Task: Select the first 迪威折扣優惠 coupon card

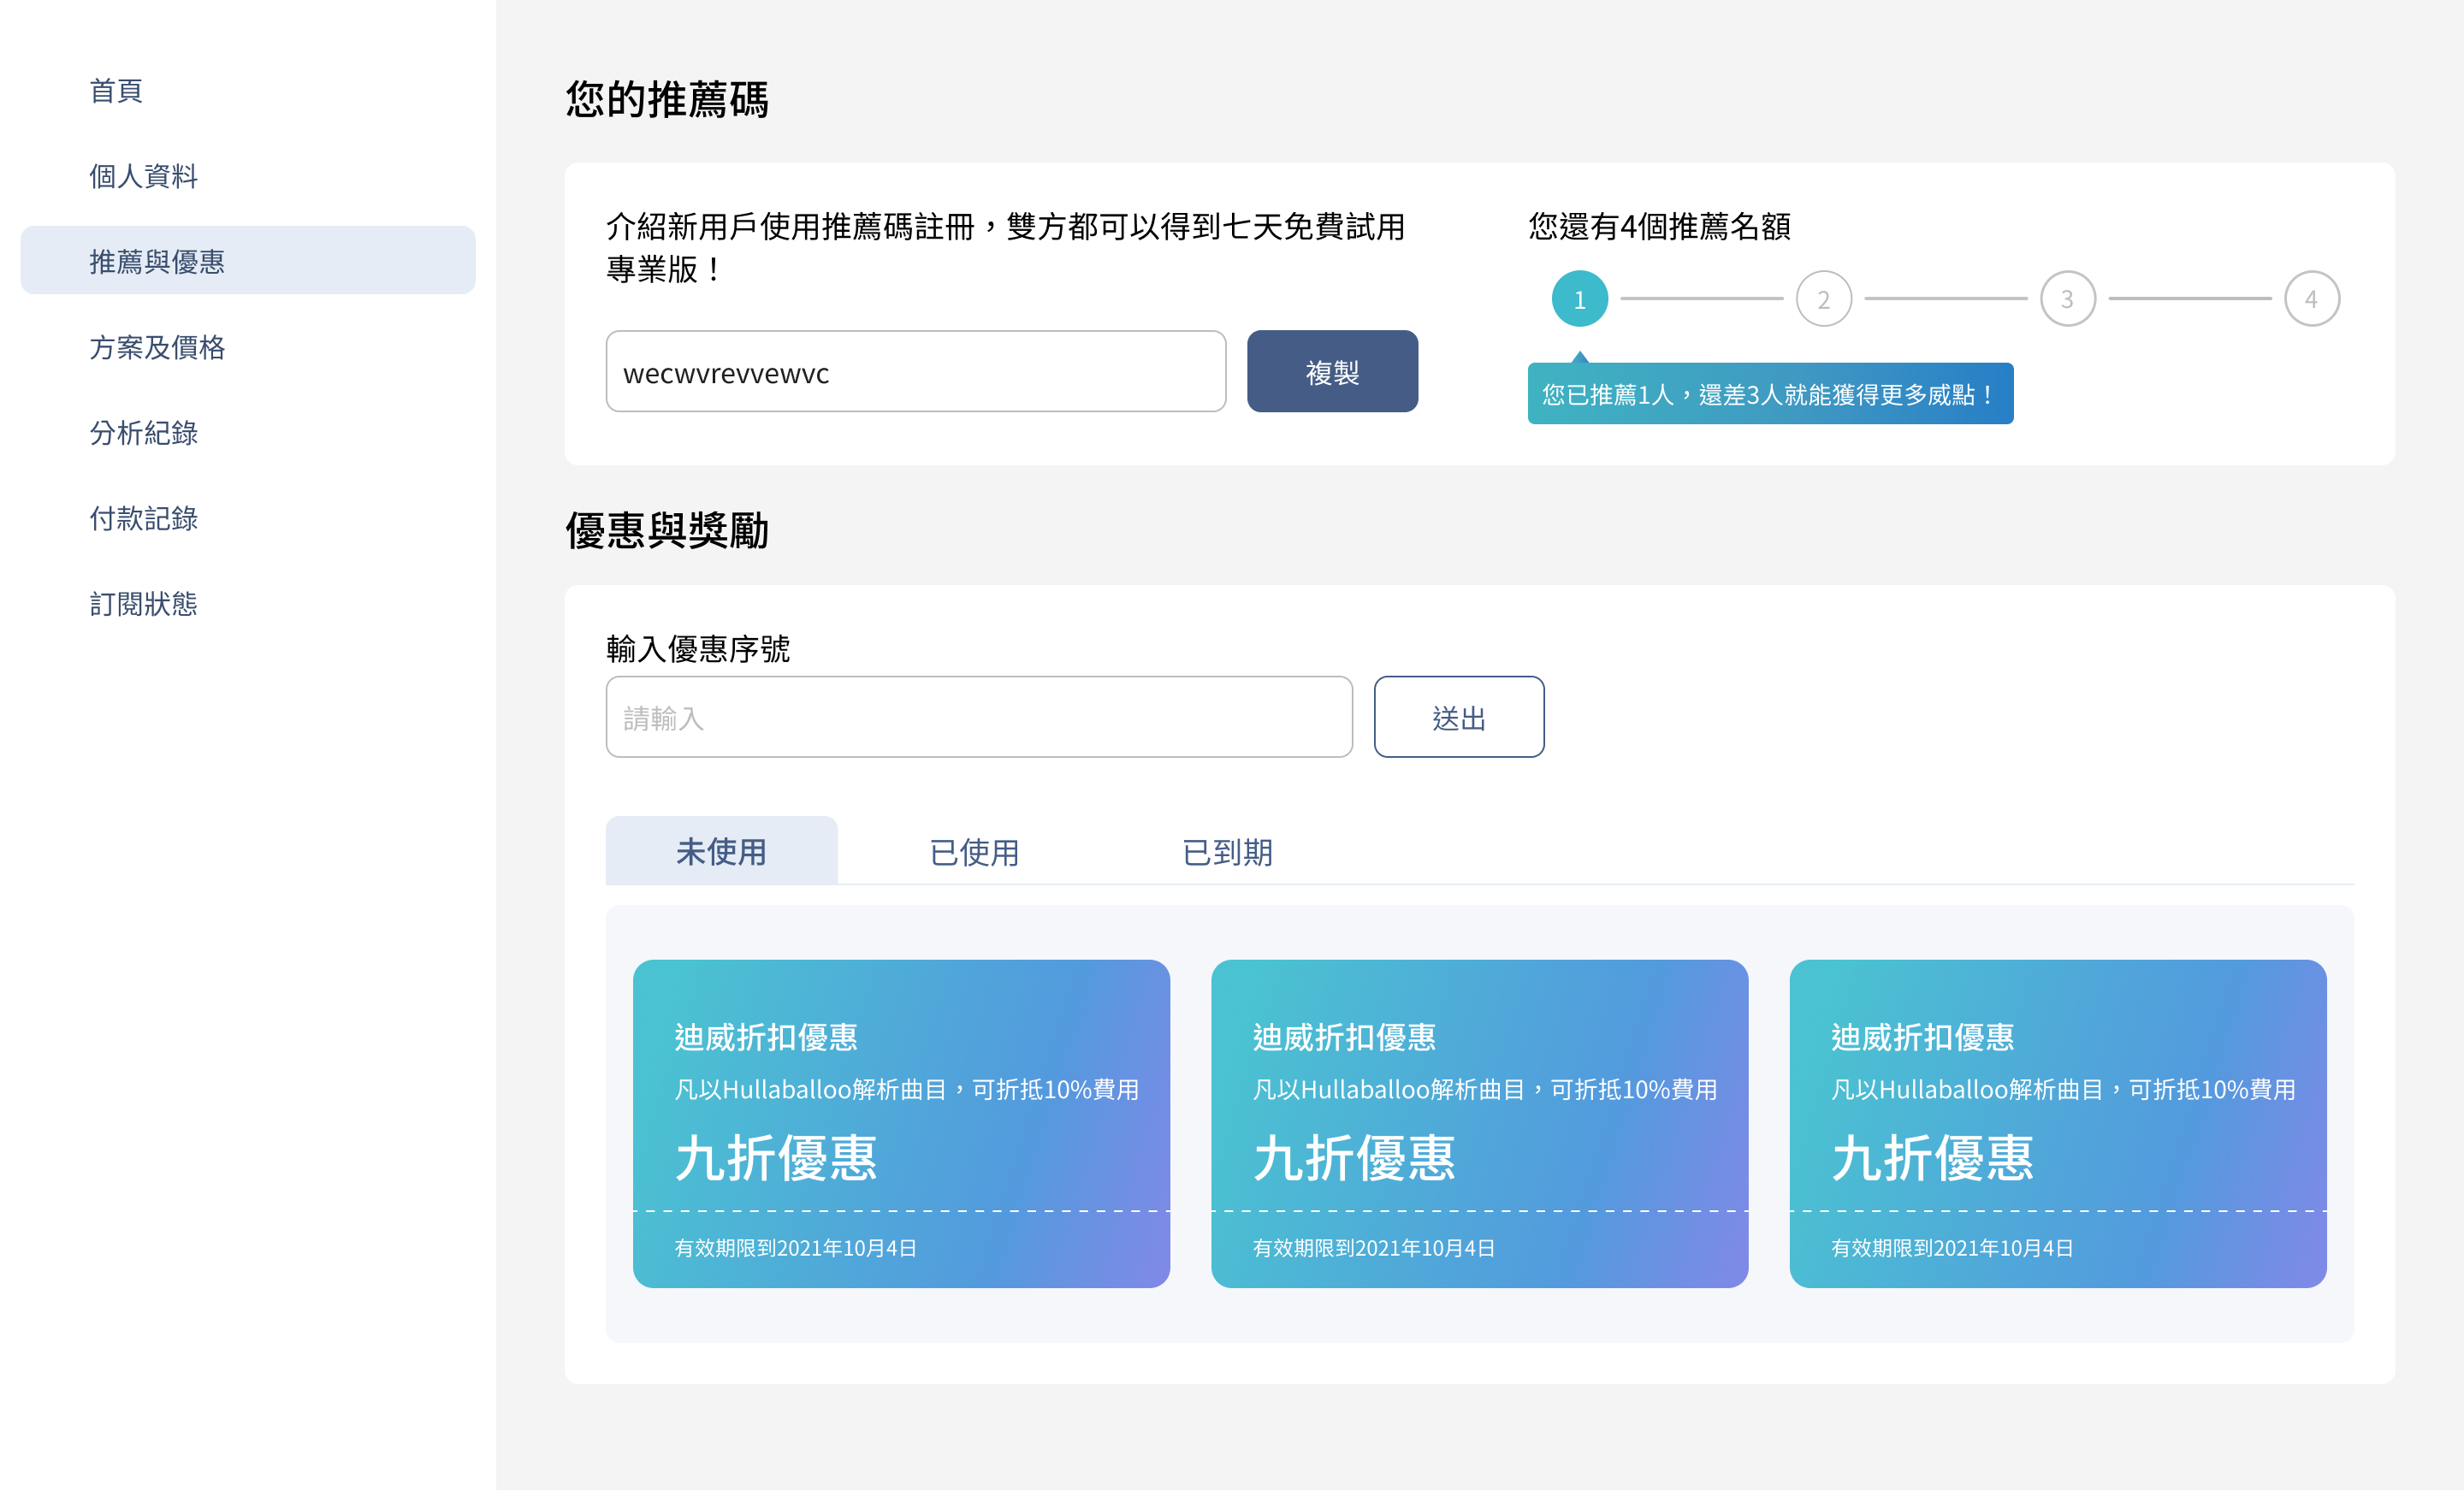Action: coord(901,1124)
